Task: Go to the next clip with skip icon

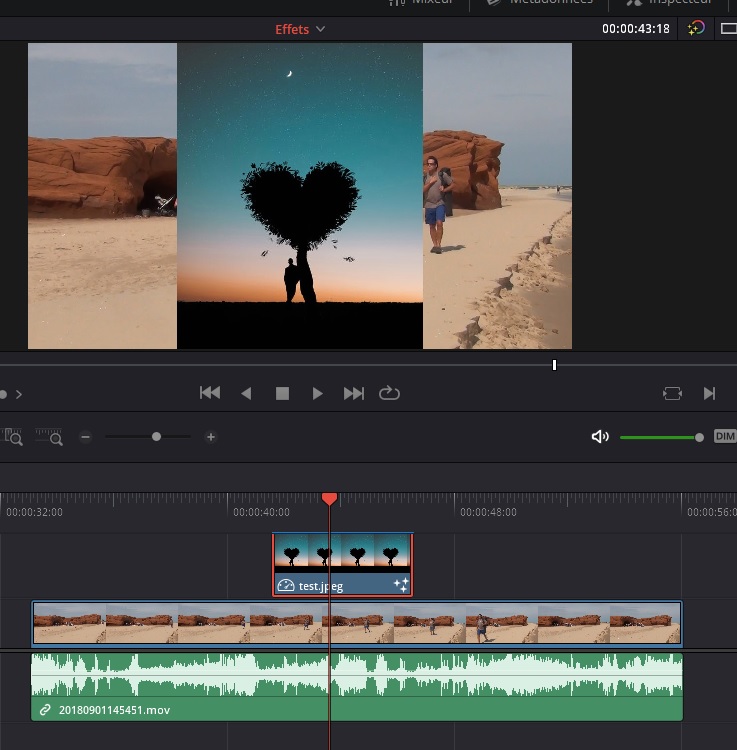Action: tap(709, 393)
